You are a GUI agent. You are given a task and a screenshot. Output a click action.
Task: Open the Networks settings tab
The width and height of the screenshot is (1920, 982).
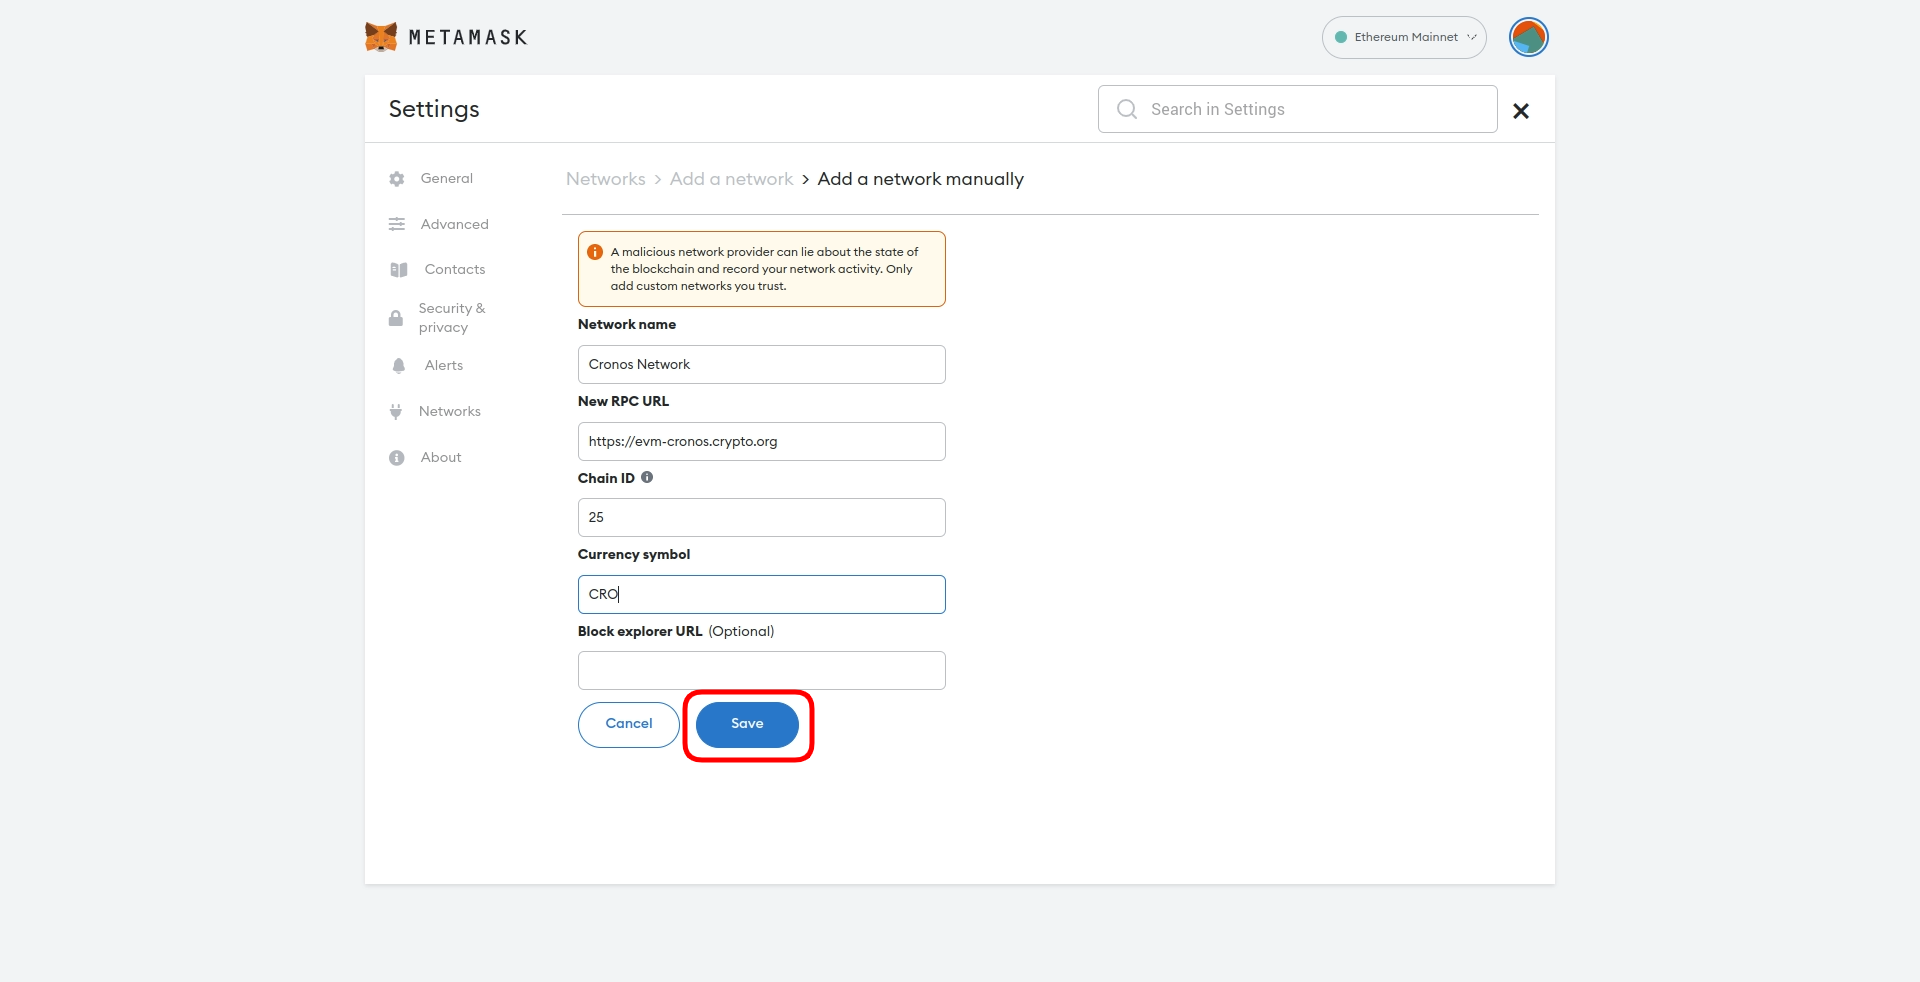tap(449, 411)
